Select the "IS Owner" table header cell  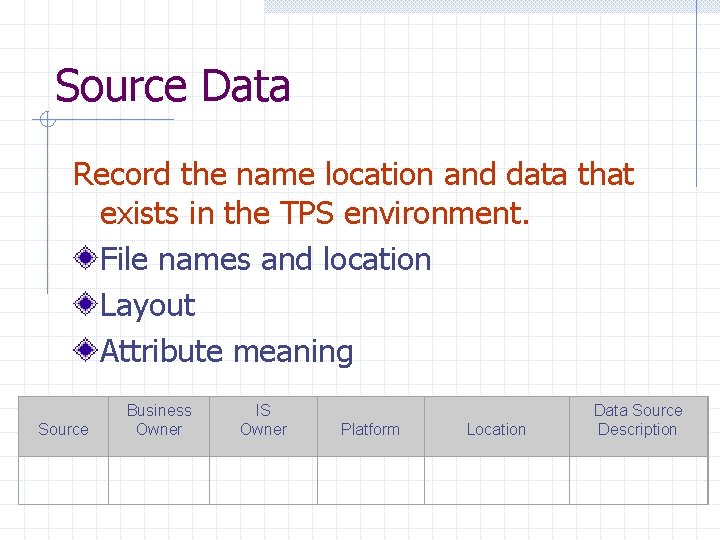coord(264,427)
